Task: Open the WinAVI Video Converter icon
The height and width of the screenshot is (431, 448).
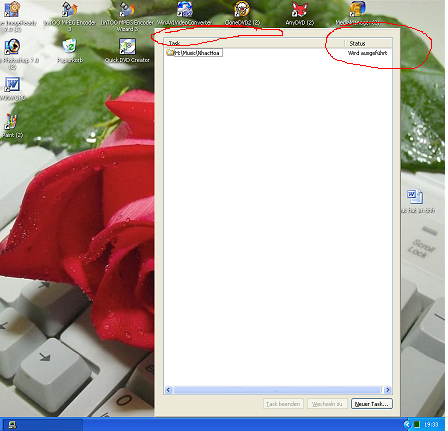Action: (x=184, y=9)
